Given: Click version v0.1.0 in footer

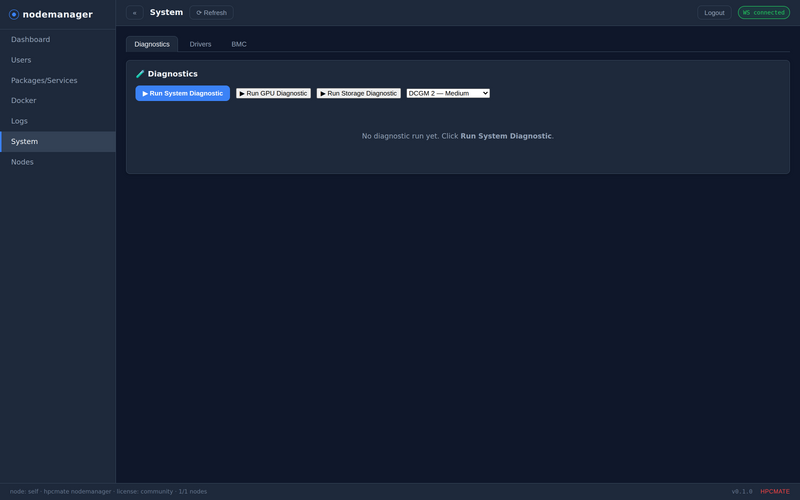Looking at the screenshot, I should click(742, 491).
